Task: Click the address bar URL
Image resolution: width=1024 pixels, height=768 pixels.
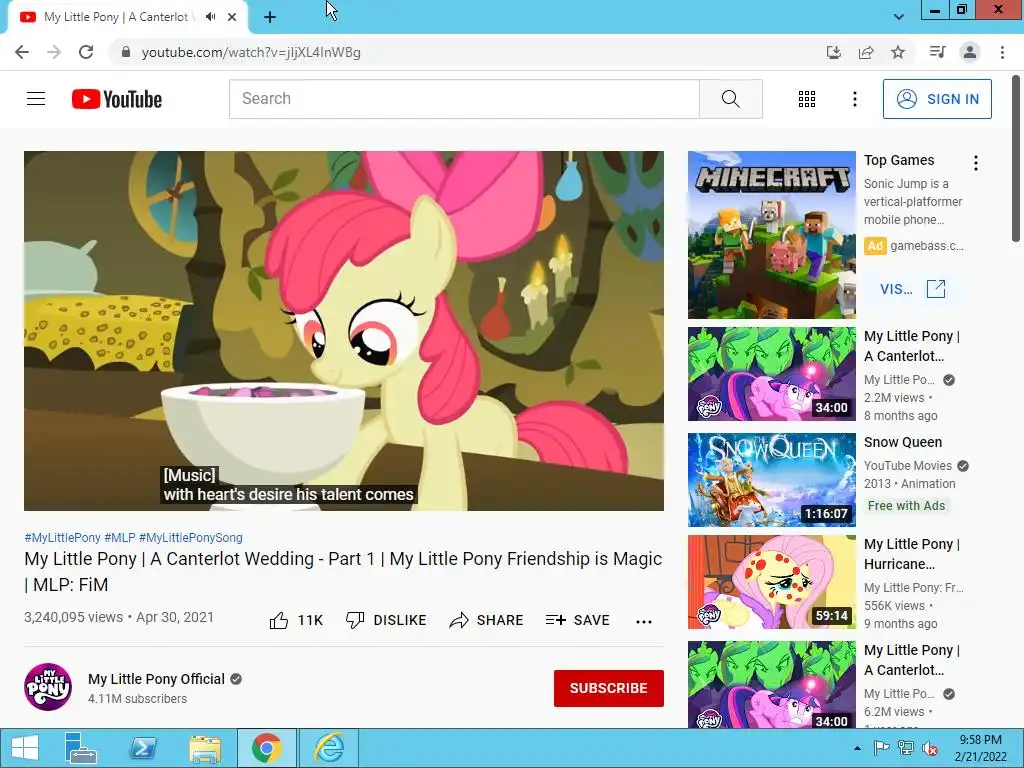Action: [x=251, y=52]
